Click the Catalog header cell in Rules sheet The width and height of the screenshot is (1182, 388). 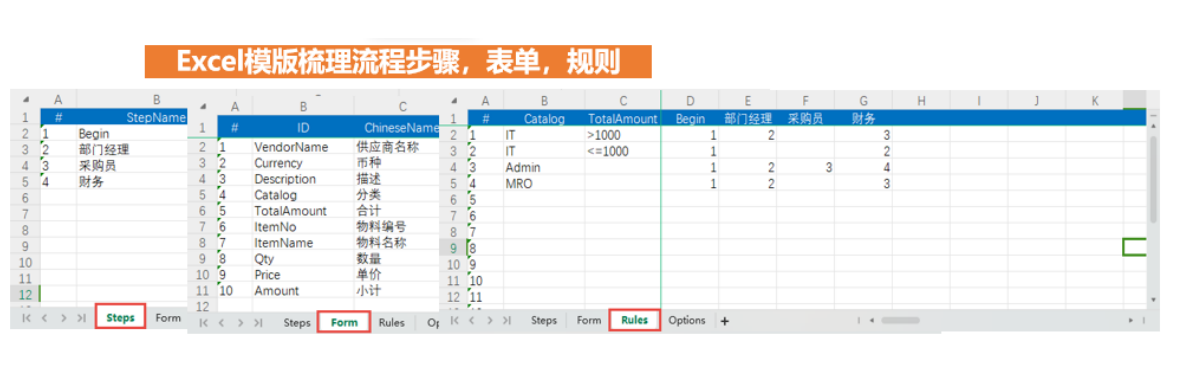coord(544,118)
